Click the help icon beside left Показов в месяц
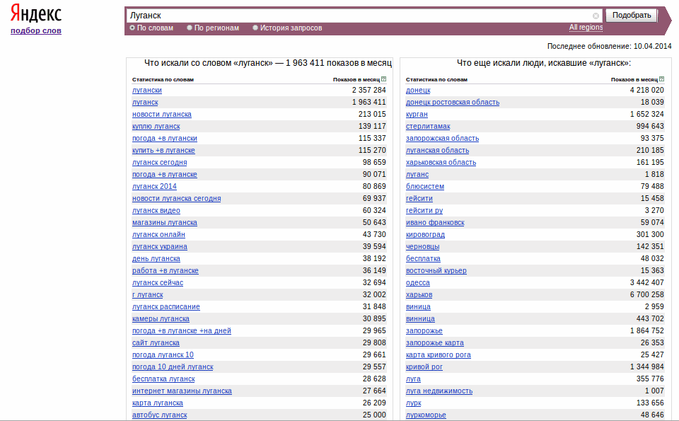Image resolution: width=679 pixels, height=421 pixels. click(384, 79)
